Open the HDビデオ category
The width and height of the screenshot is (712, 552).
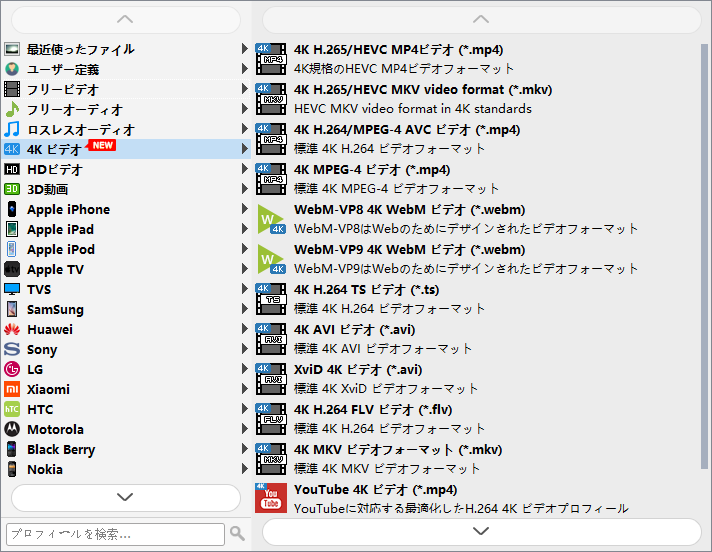coord(126,169)
